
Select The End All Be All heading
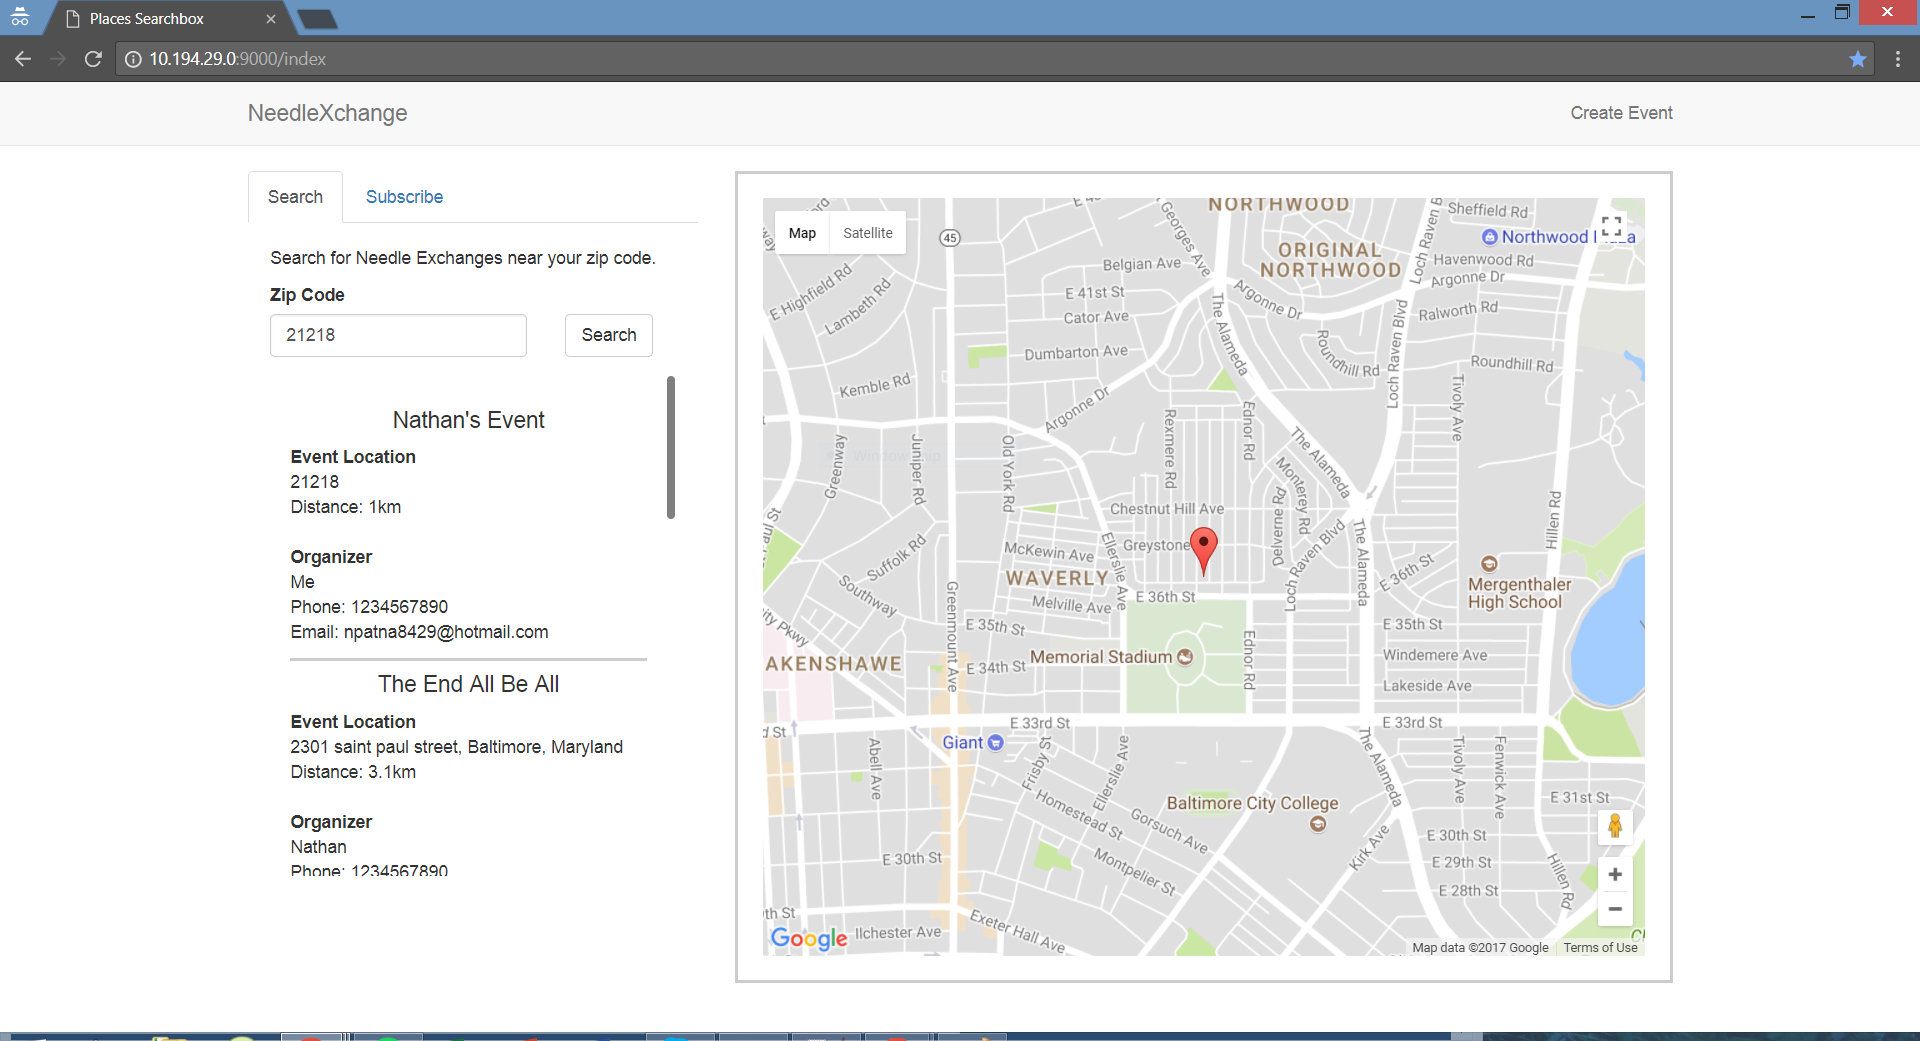pyautogui.click(x=468, y=684)
